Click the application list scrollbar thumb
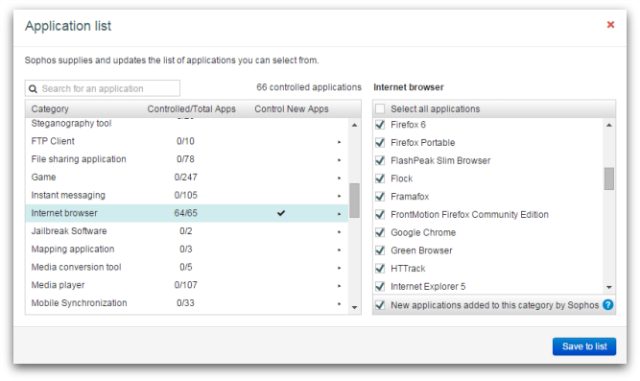 (x=609, y=178)
